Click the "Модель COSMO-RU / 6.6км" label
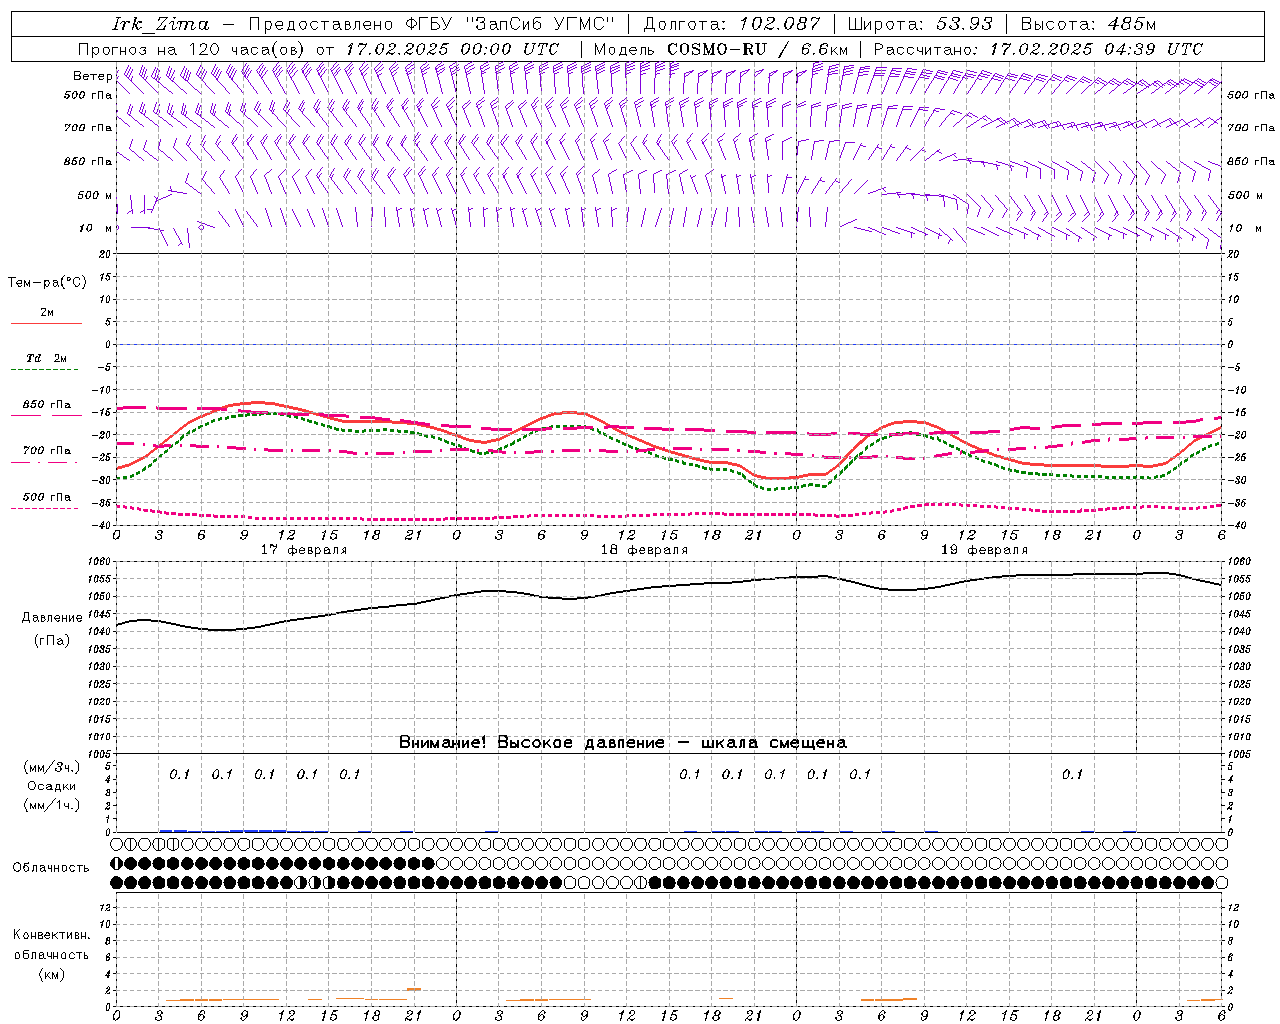Viewport: 1280px width, 1024px height. (x=720, y=49)
